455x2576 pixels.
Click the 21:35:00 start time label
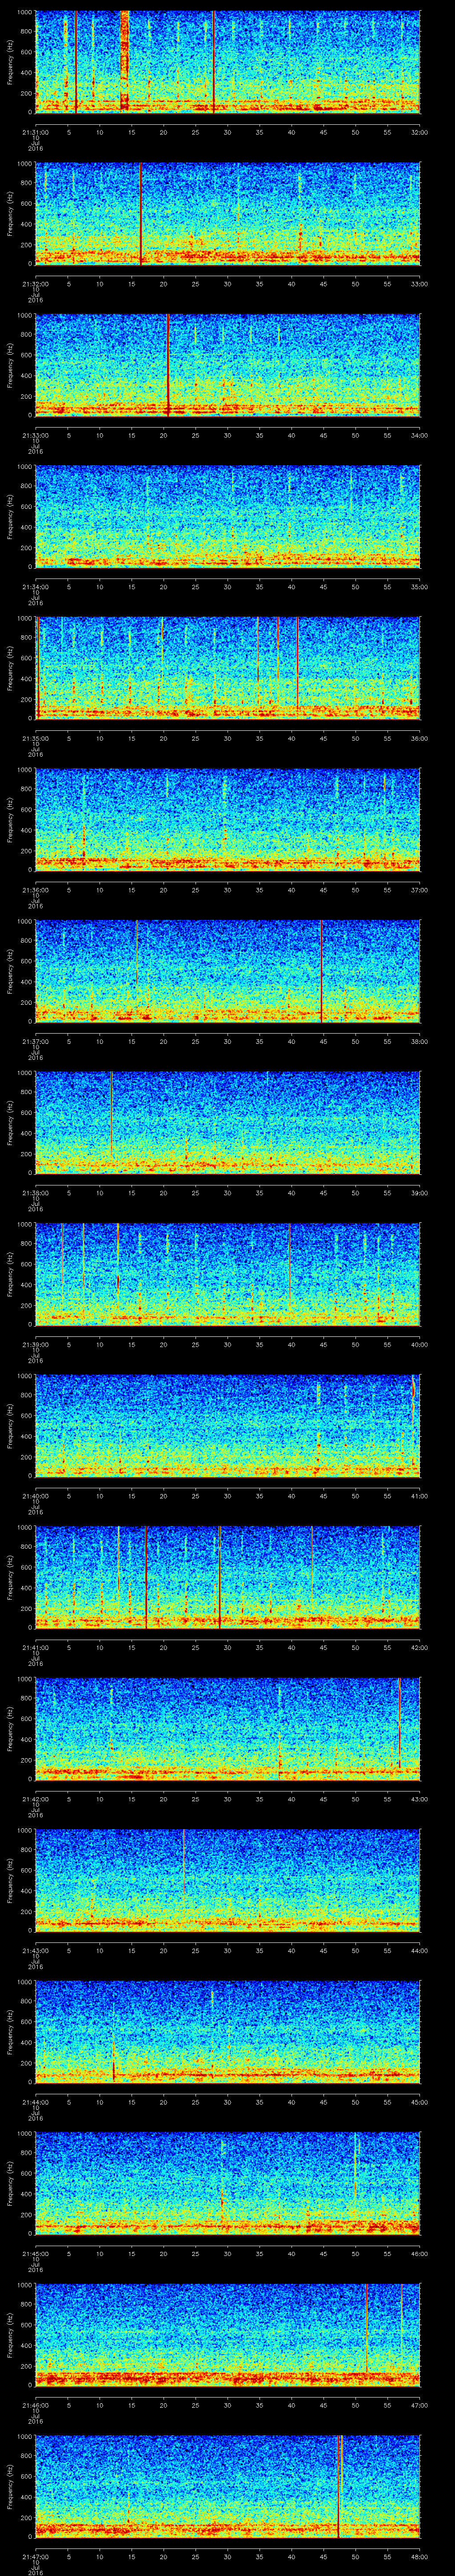[x=35, y=738]
